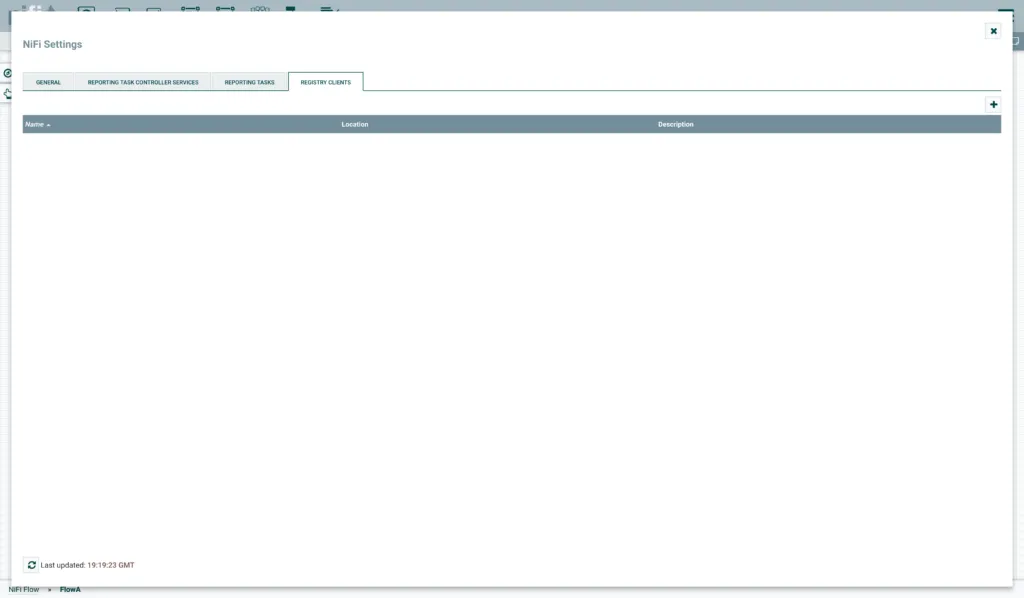1024x598 pixels.
Task: Select the Processor icon in top toolbar
Action: coord(86,9)
